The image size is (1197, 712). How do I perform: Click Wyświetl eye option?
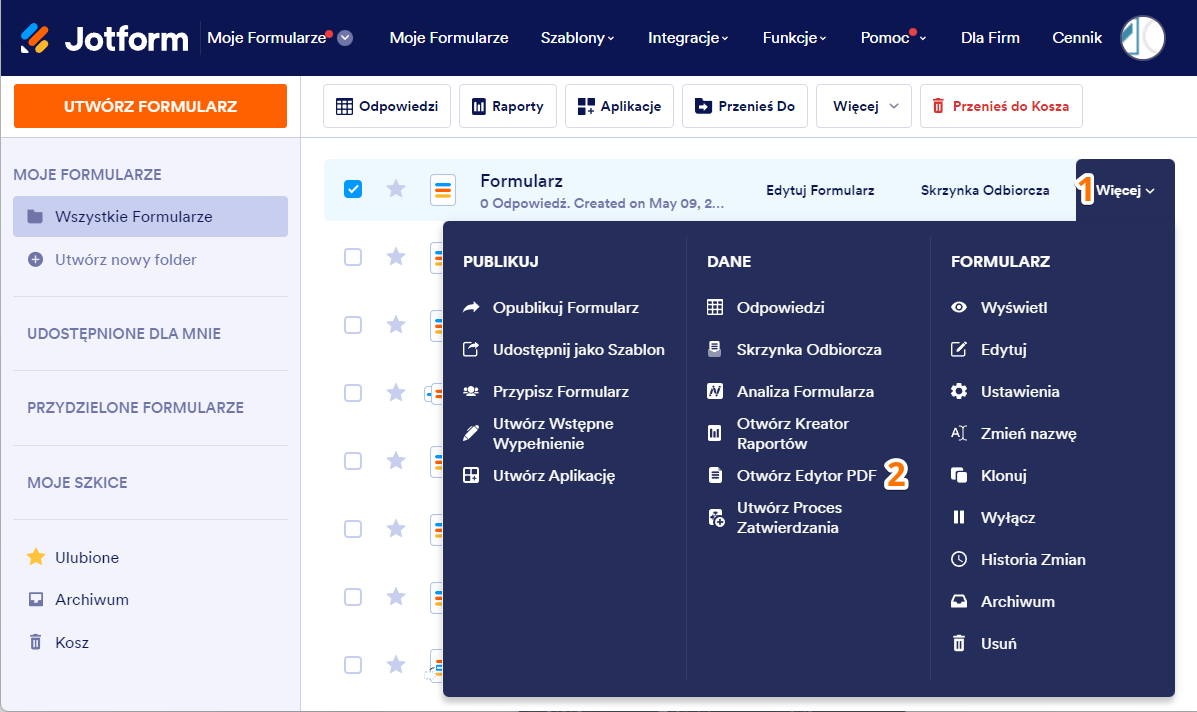click(x=999, y=308)
